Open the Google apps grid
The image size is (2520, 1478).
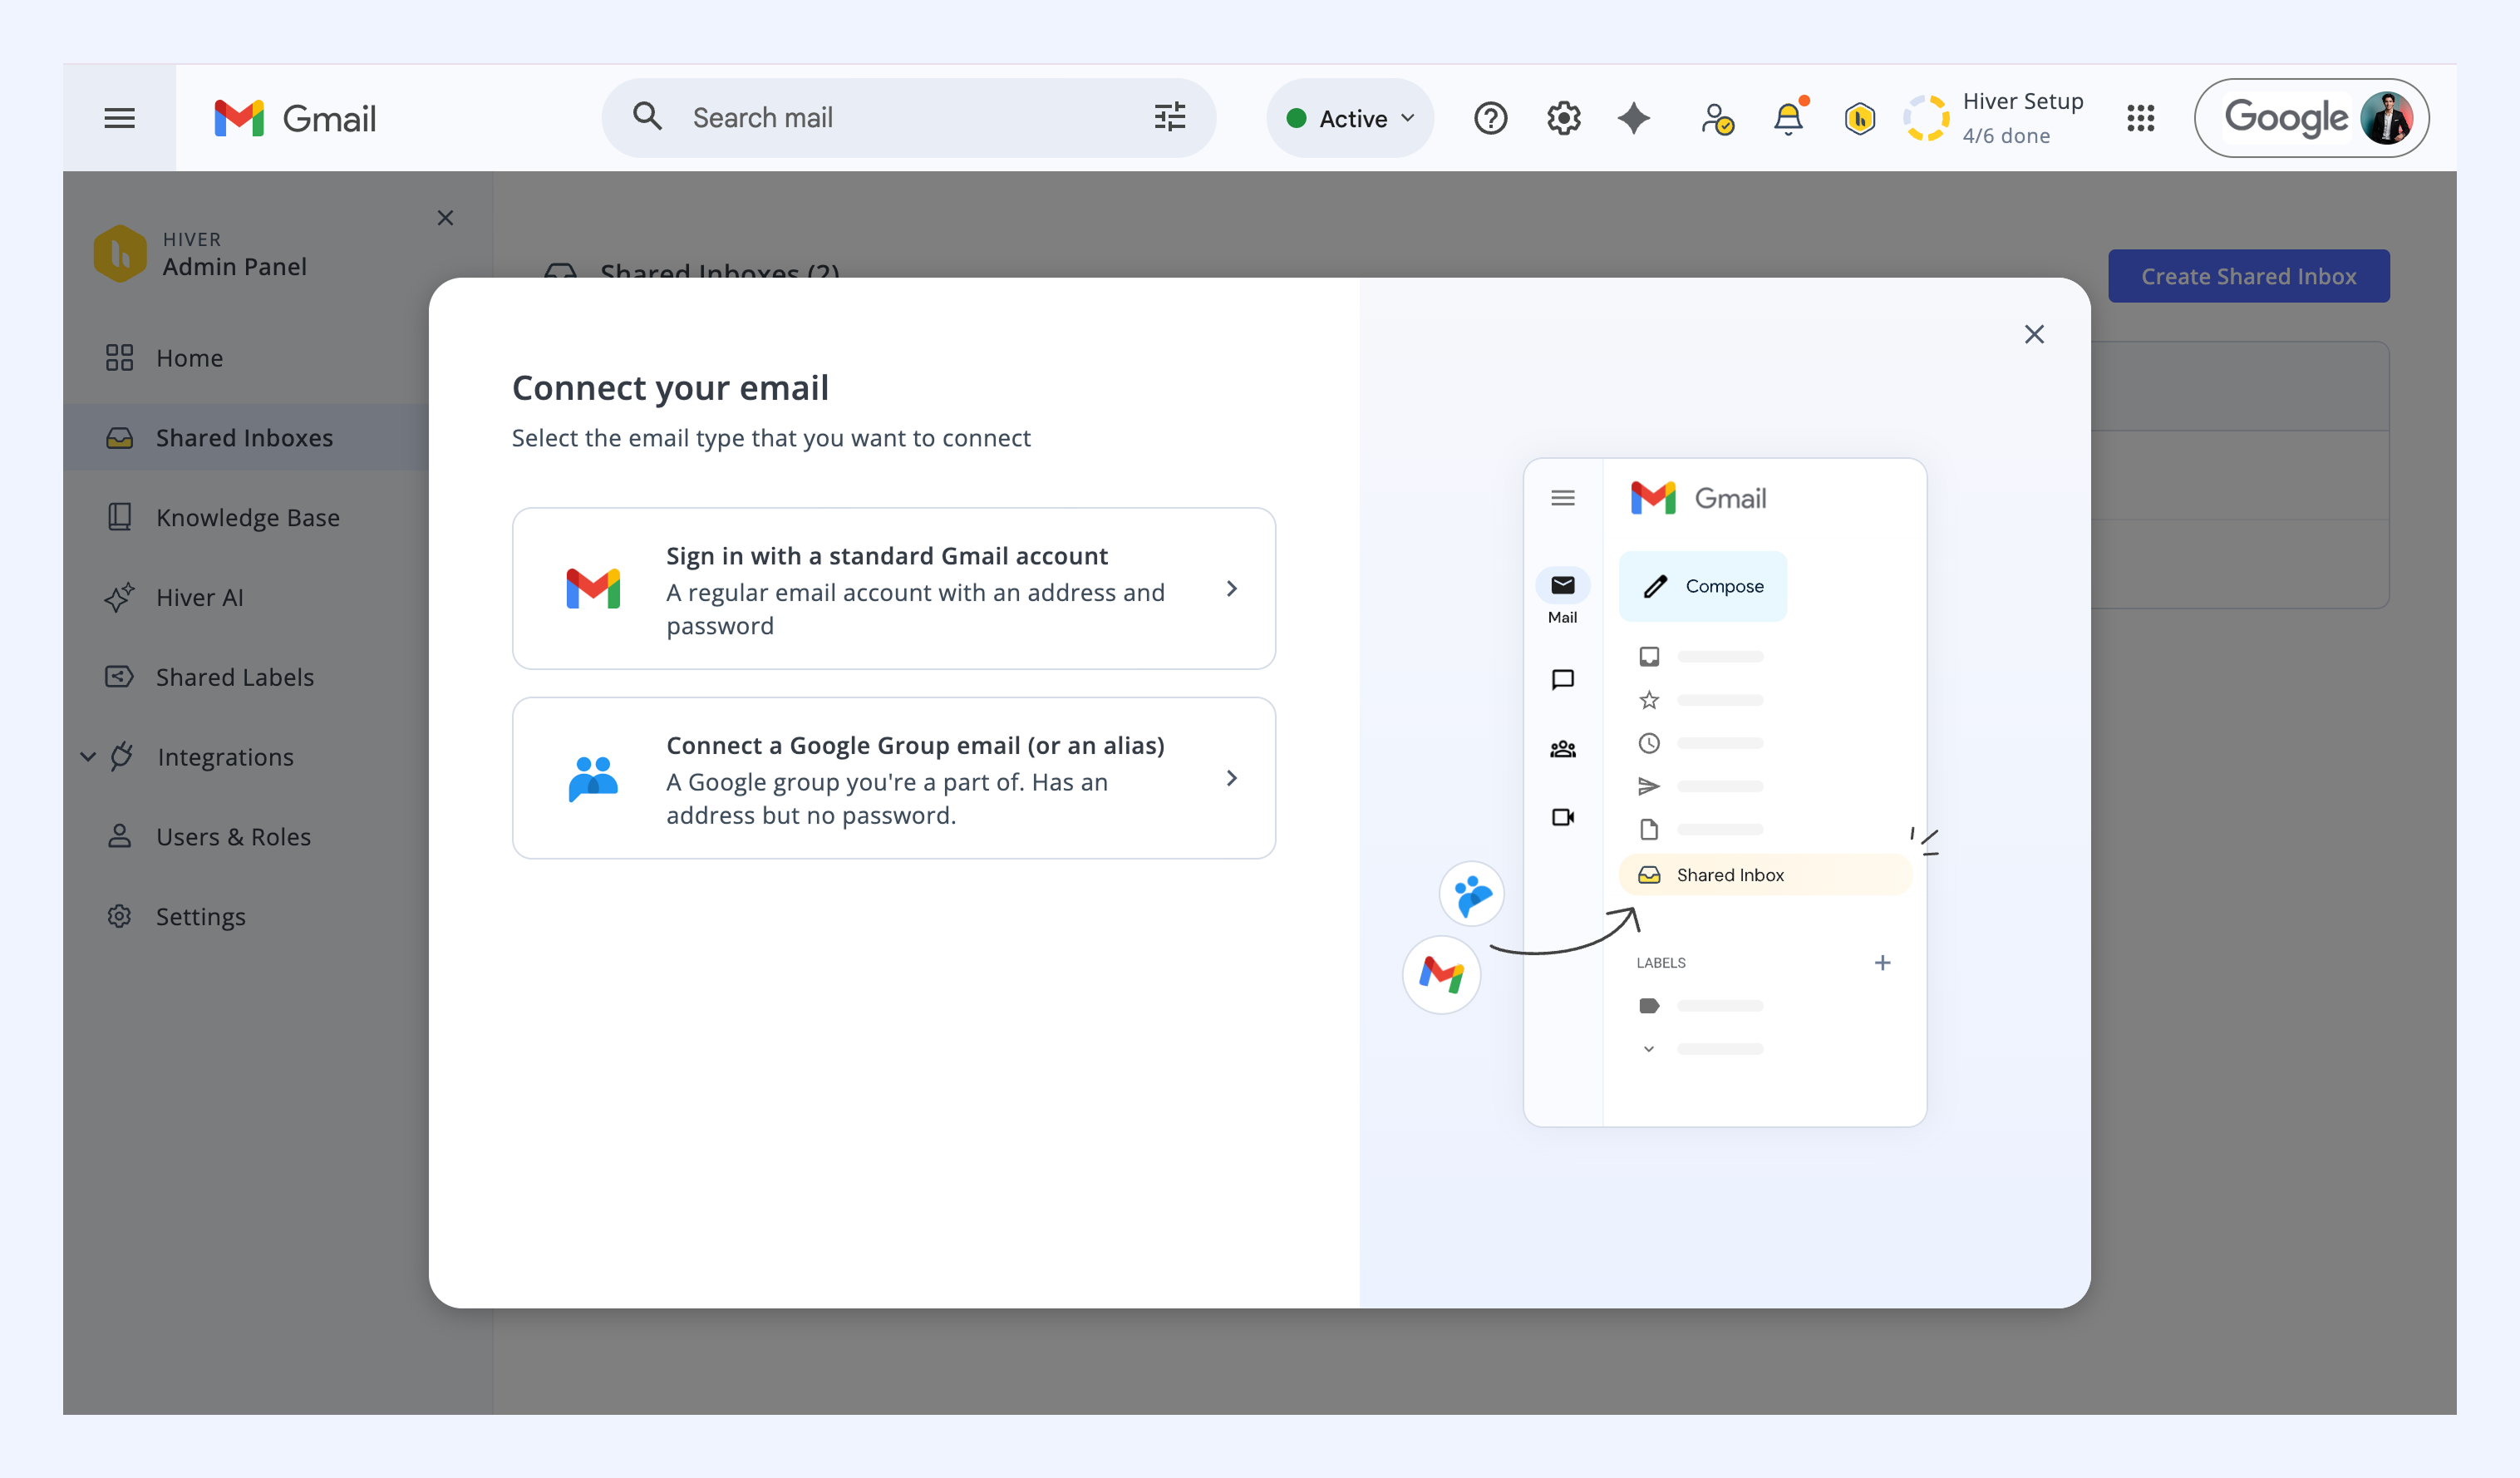[2140, 118]
